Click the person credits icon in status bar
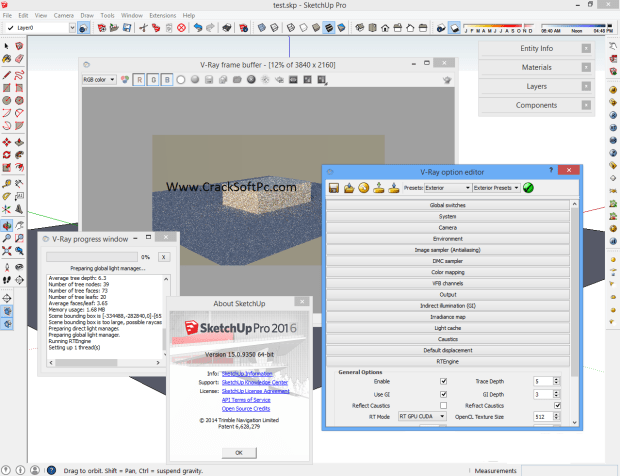 pos(35,470)
